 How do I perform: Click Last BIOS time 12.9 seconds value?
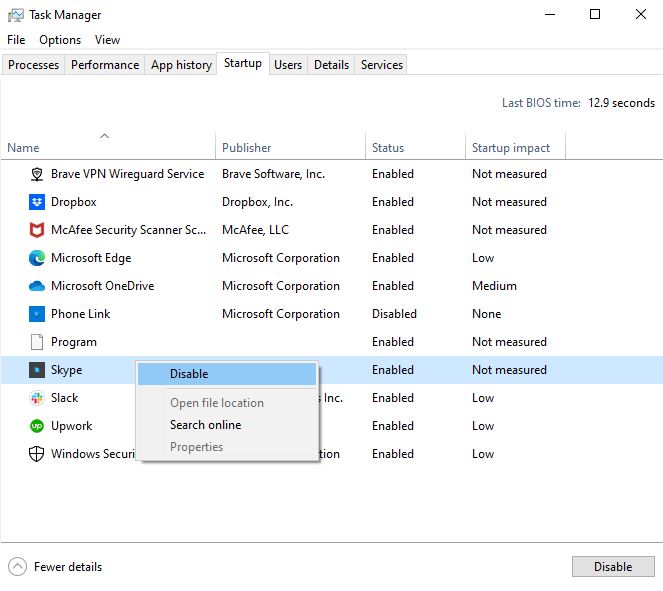[621, 103]
